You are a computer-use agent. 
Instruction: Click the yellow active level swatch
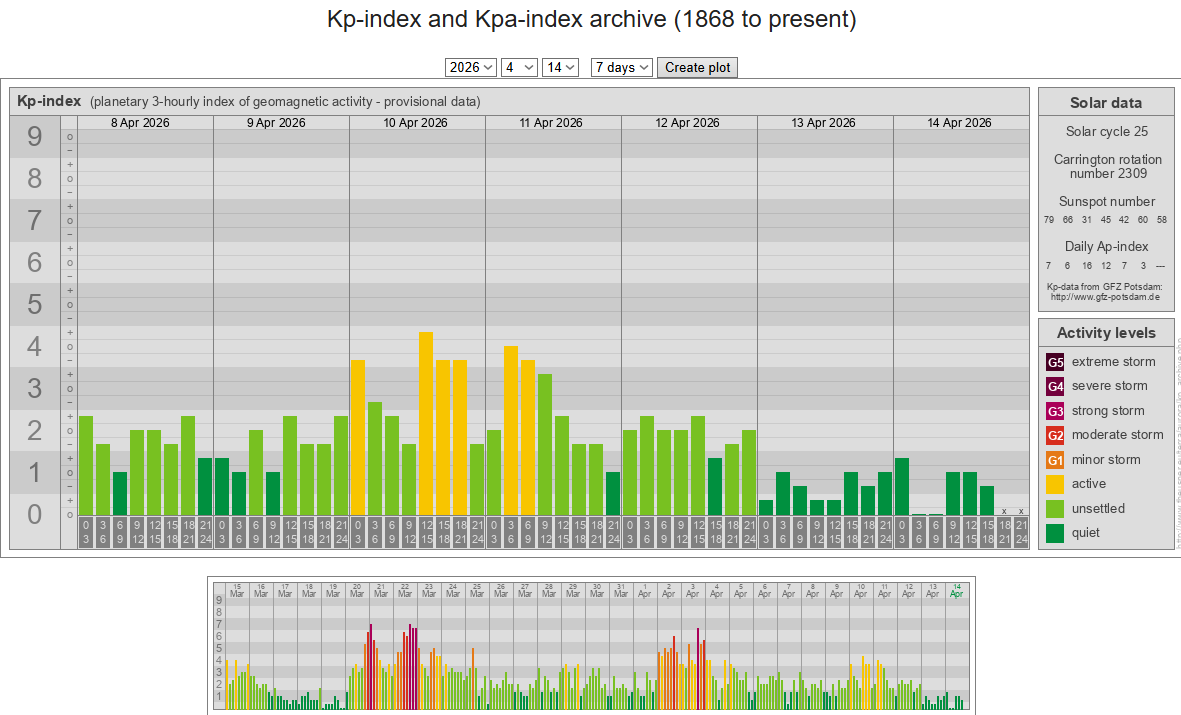tap(1055, 484)
